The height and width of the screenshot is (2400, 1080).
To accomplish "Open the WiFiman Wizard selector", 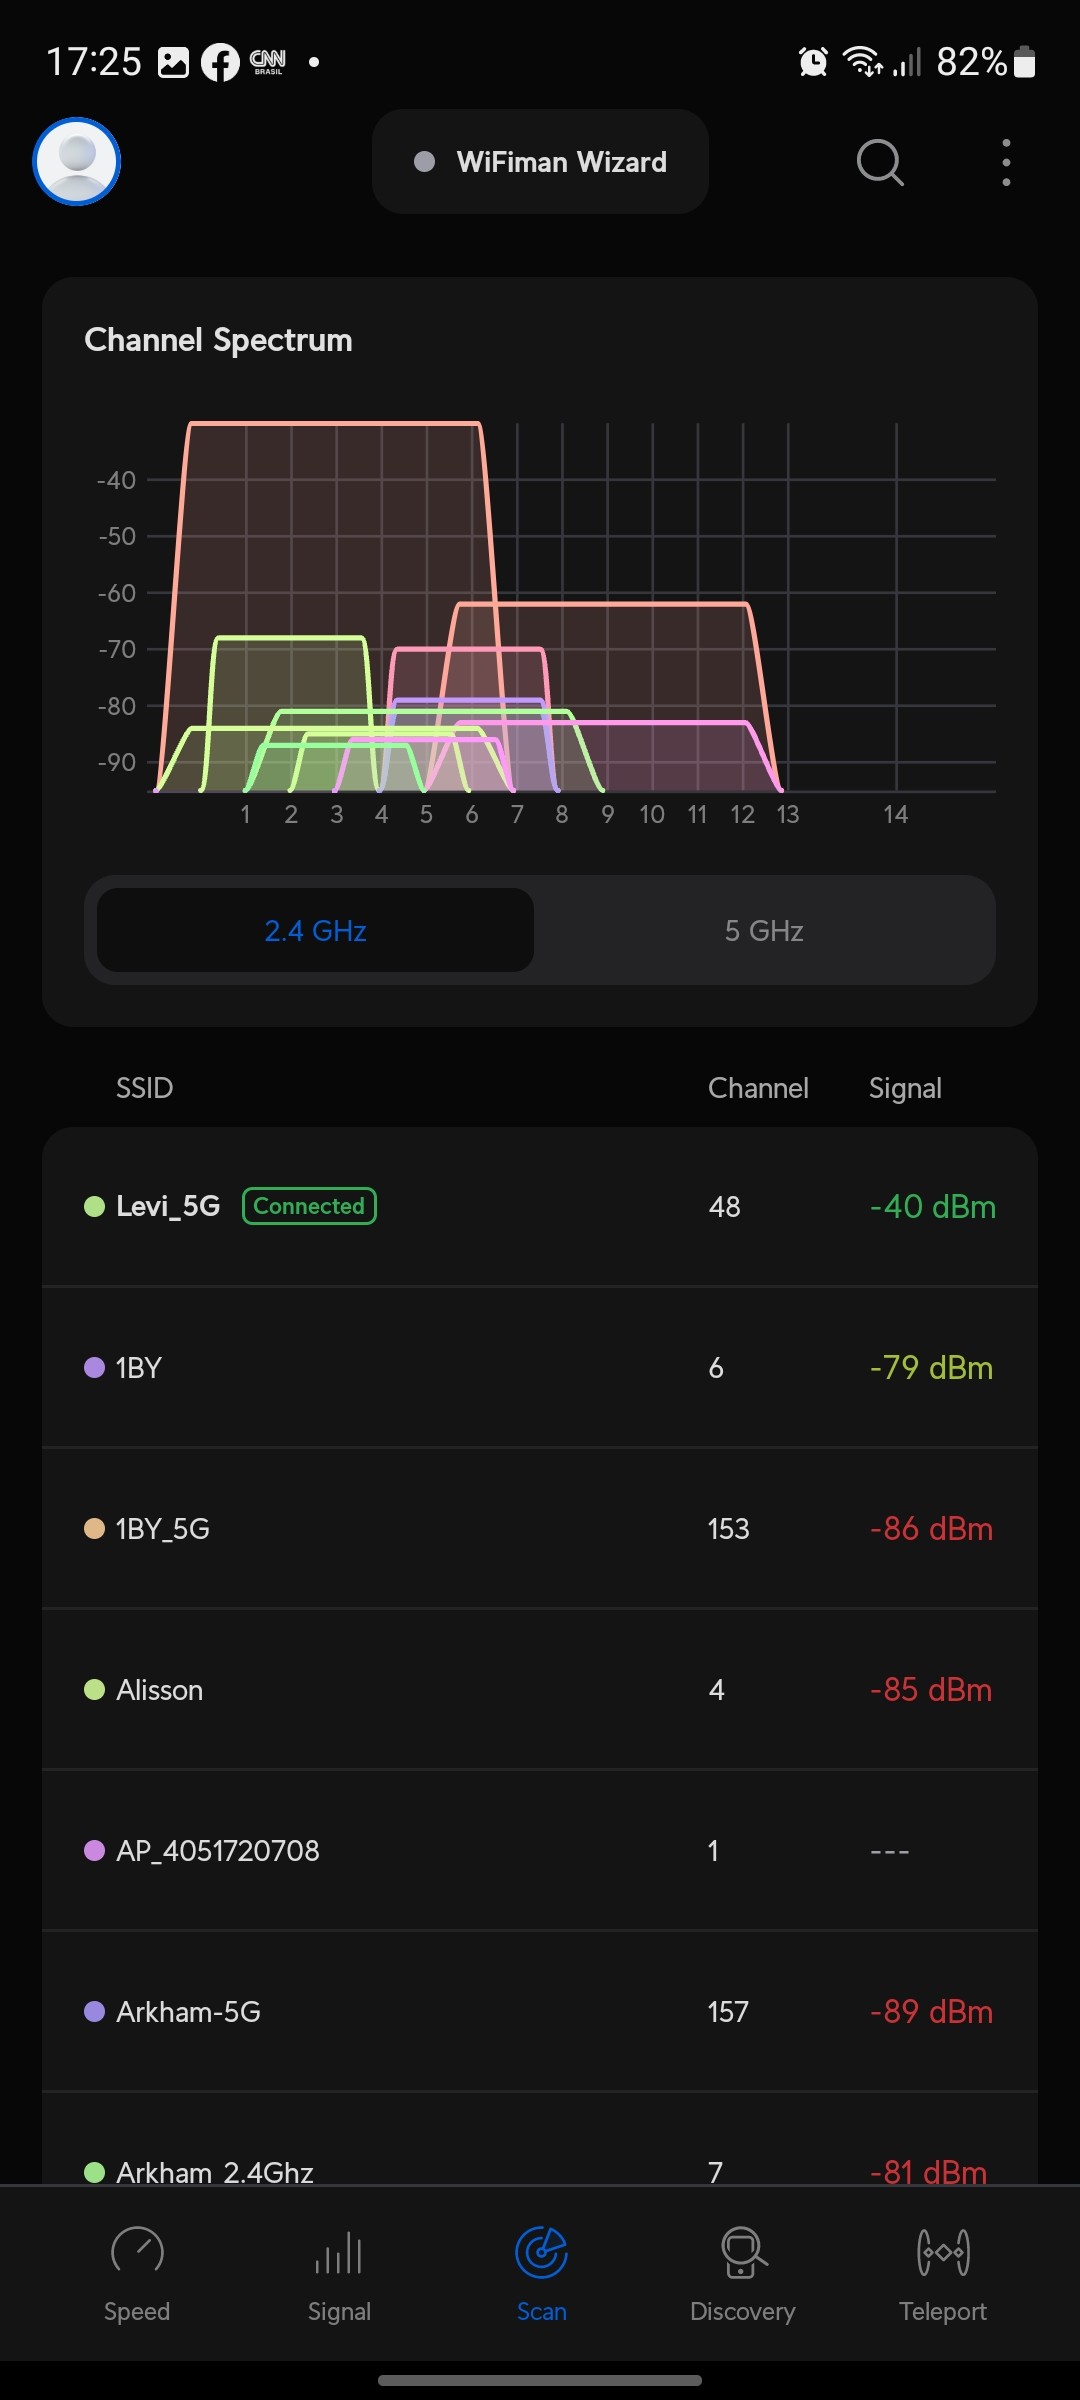I will (540, 162).
